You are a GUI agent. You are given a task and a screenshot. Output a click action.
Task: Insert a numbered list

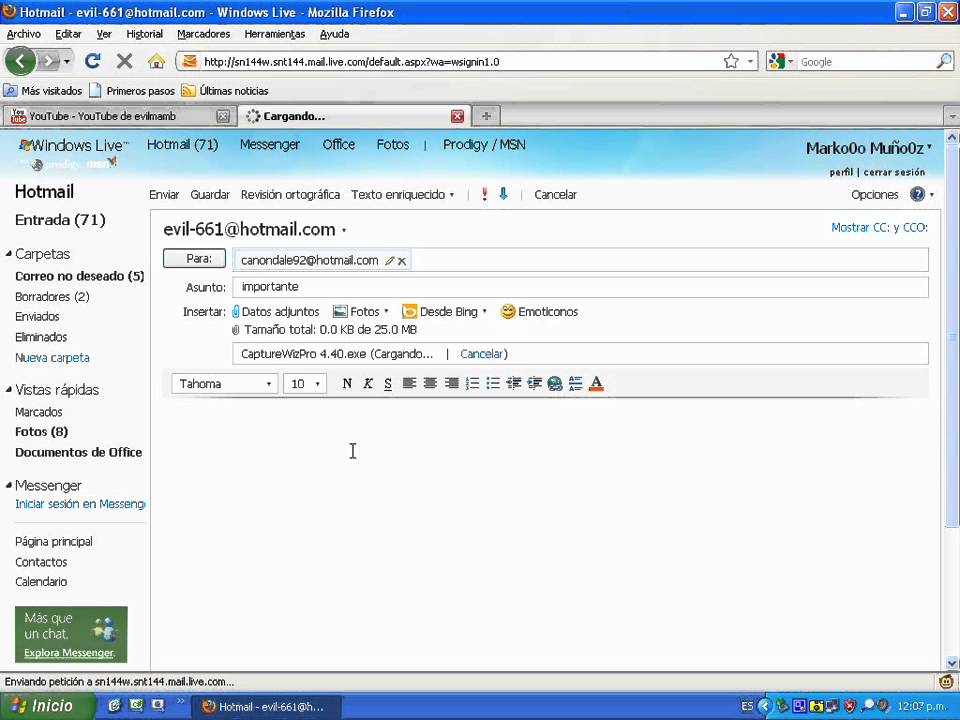pos(472,383)
